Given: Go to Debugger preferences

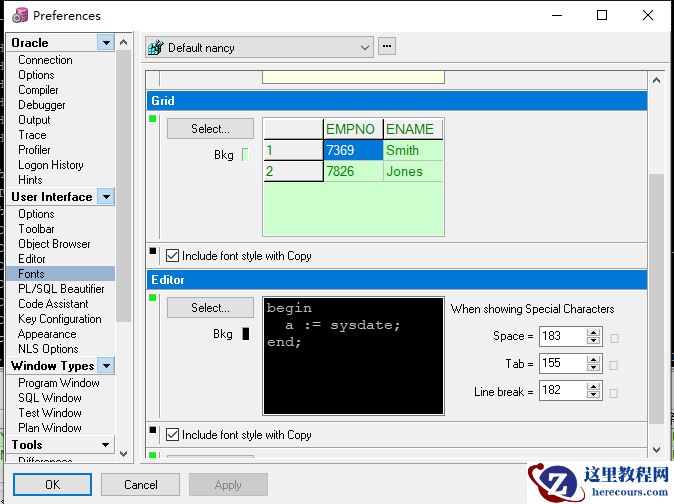Looking at the screenshot, I should [x=42, y=105].
